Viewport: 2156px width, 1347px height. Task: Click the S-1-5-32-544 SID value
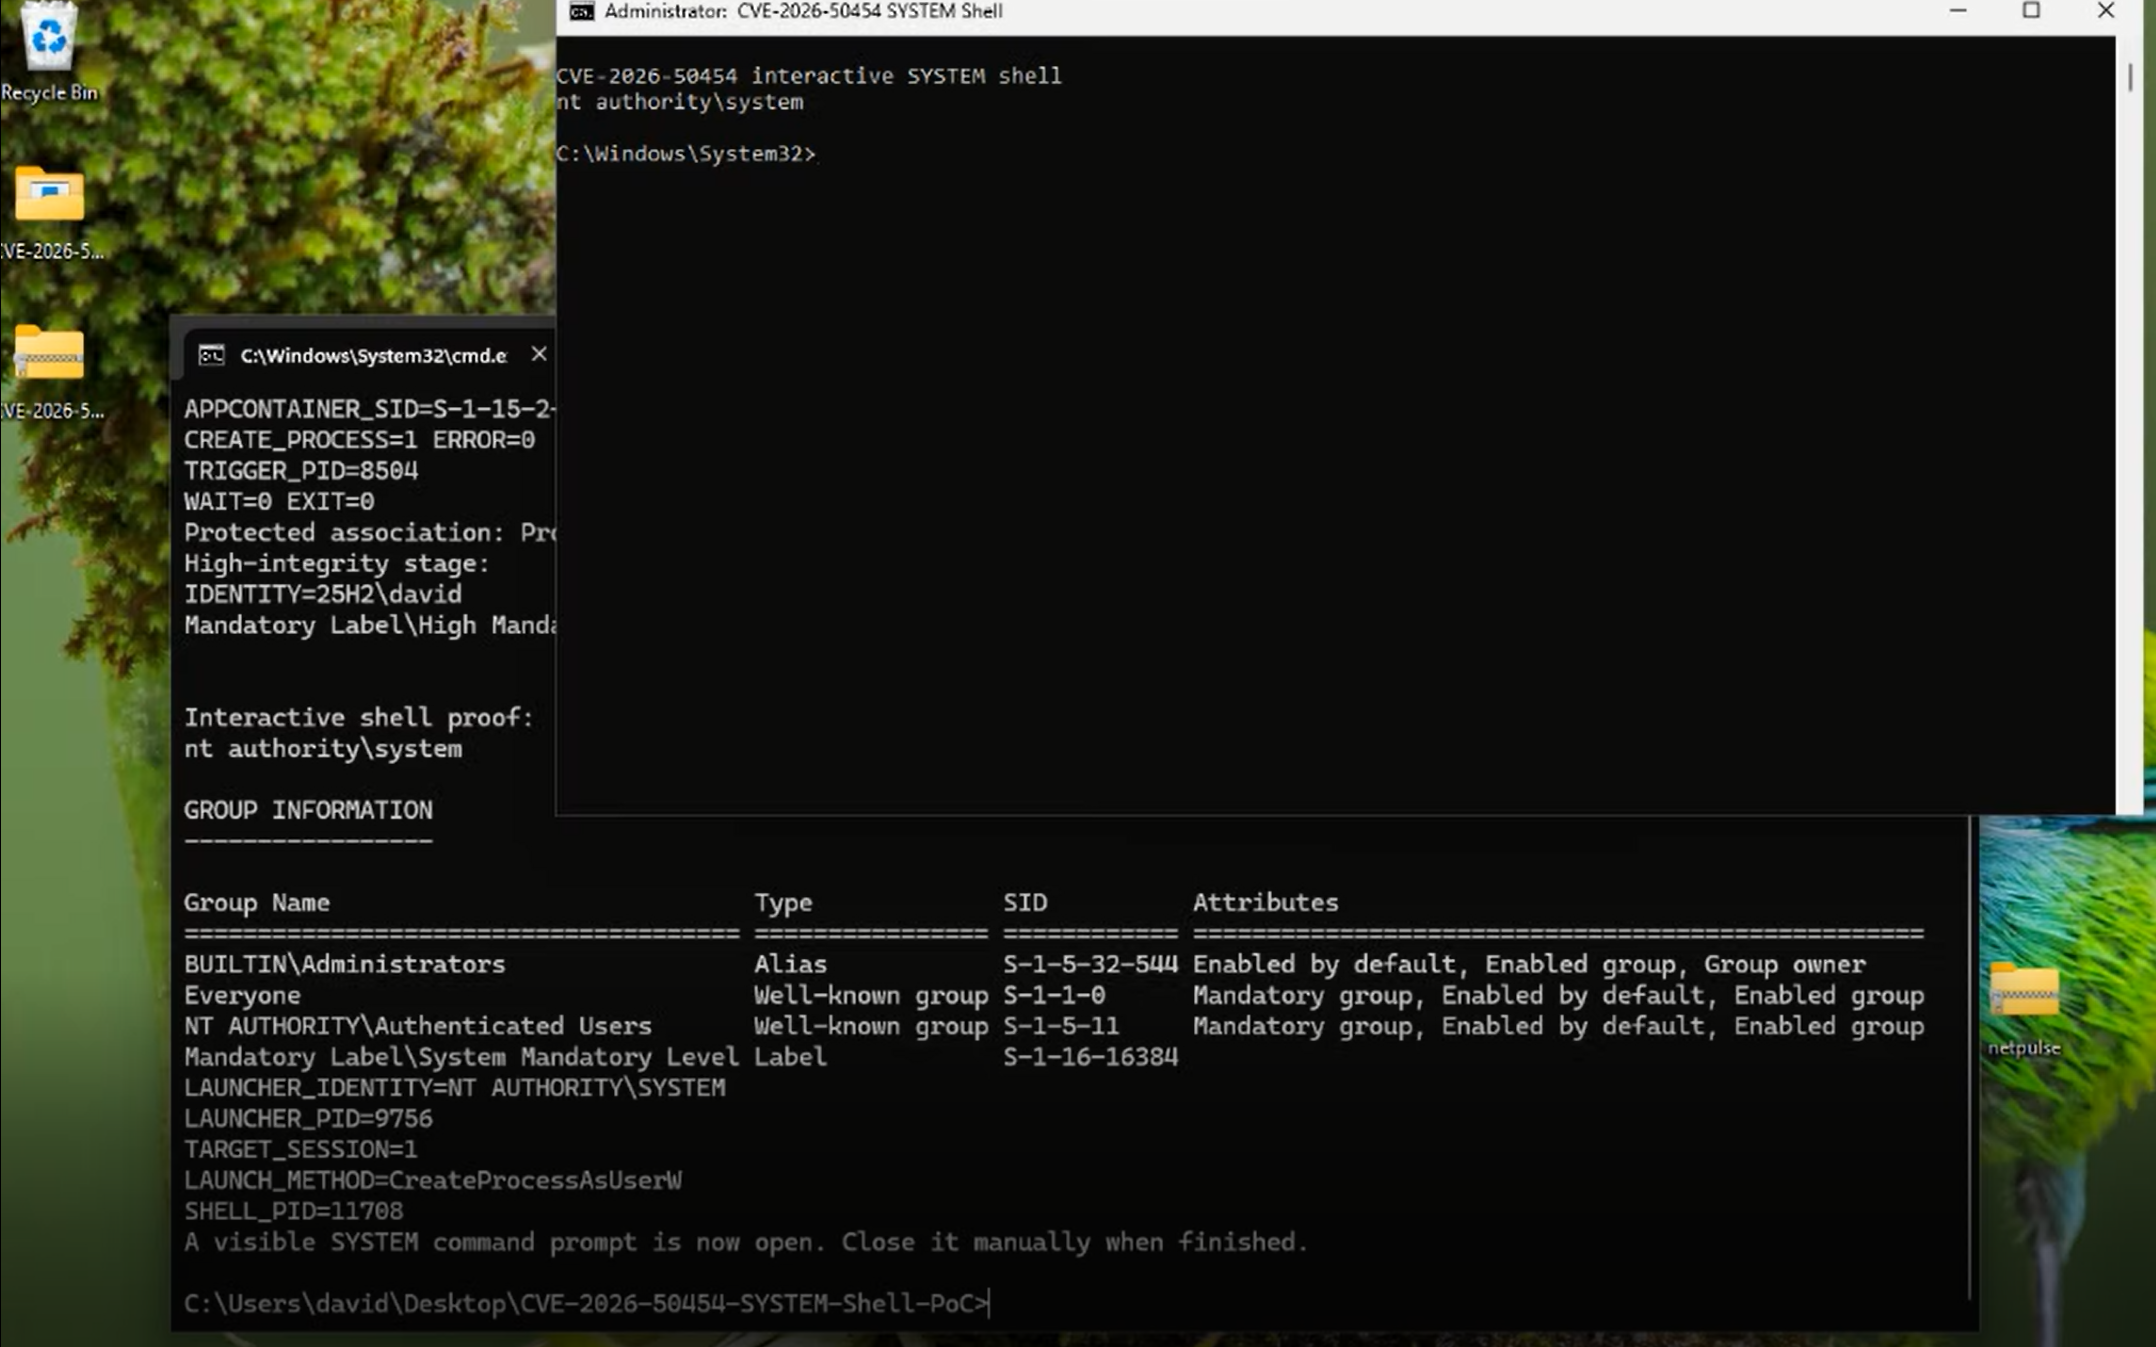[1090, 965]
